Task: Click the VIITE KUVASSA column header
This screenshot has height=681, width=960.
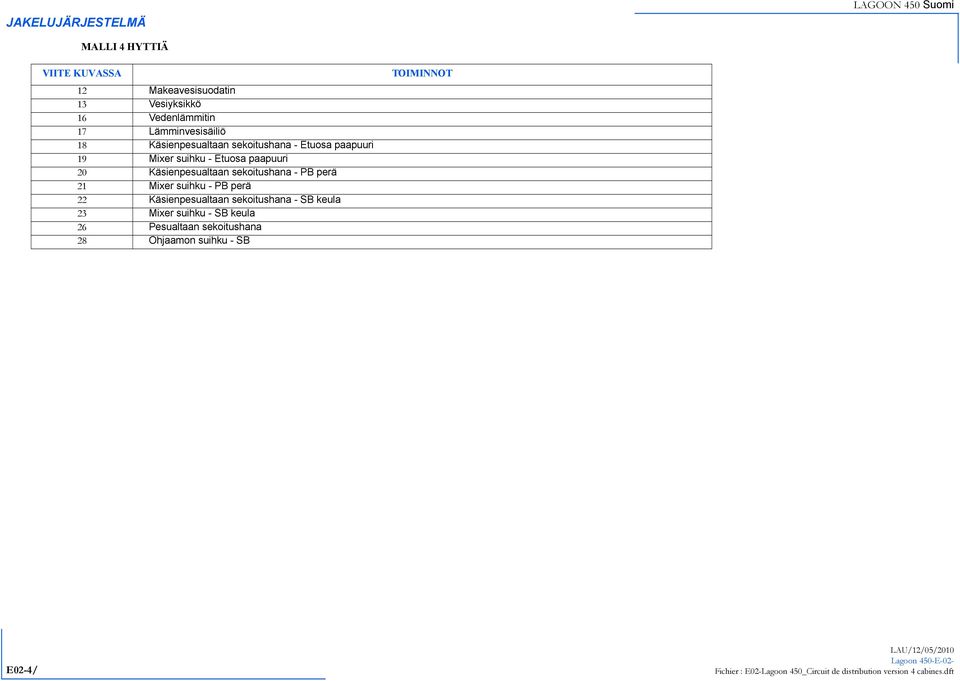Action: click(x=82, y=73)
